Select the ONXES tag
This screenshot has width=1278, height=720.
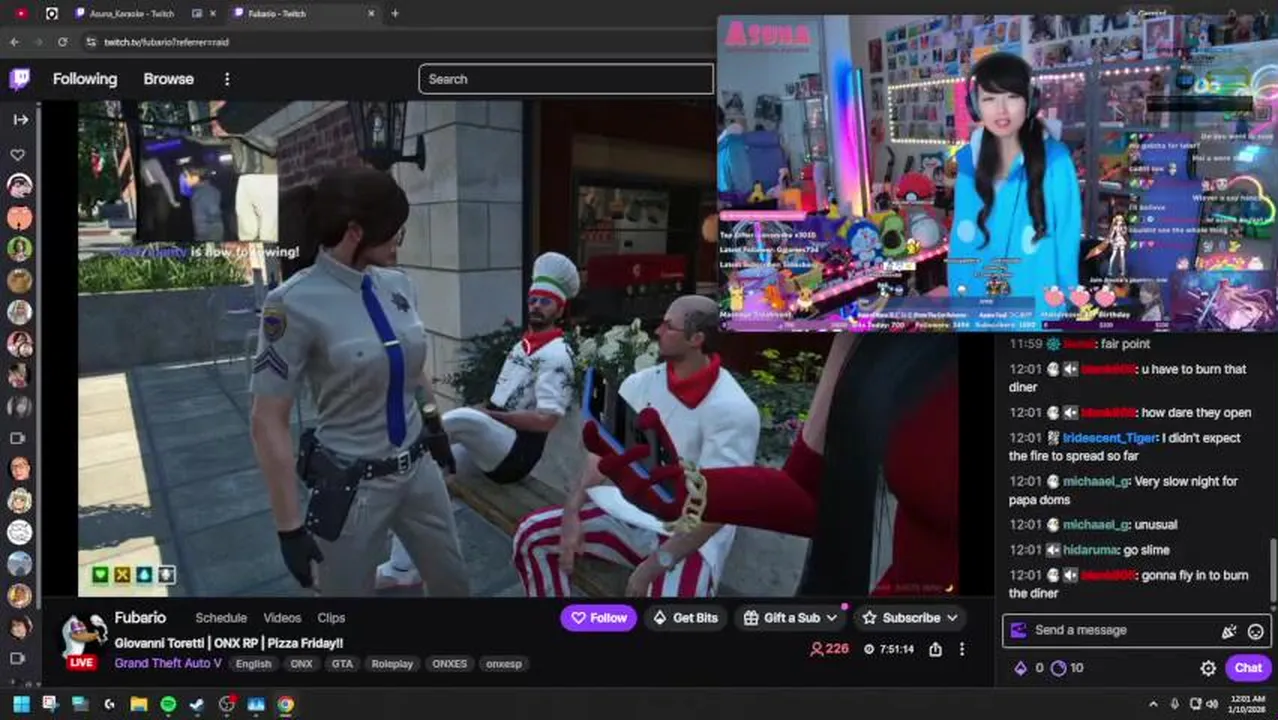(x=449, y=663)
